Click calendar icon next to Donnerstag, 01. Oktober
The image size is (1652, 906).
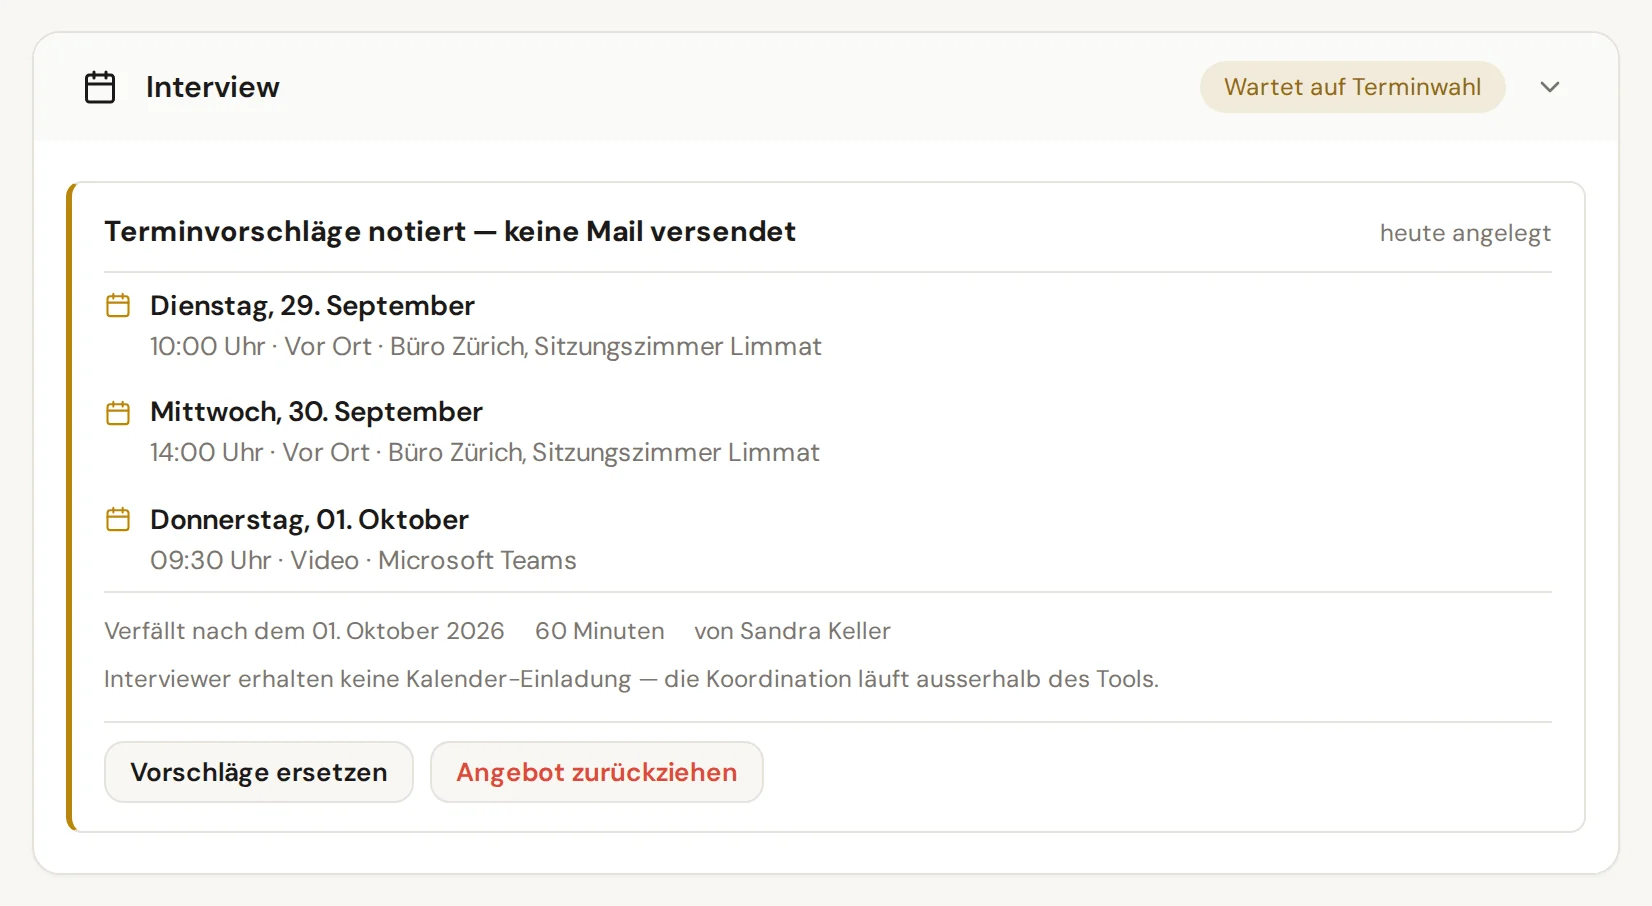click(118, 519)
